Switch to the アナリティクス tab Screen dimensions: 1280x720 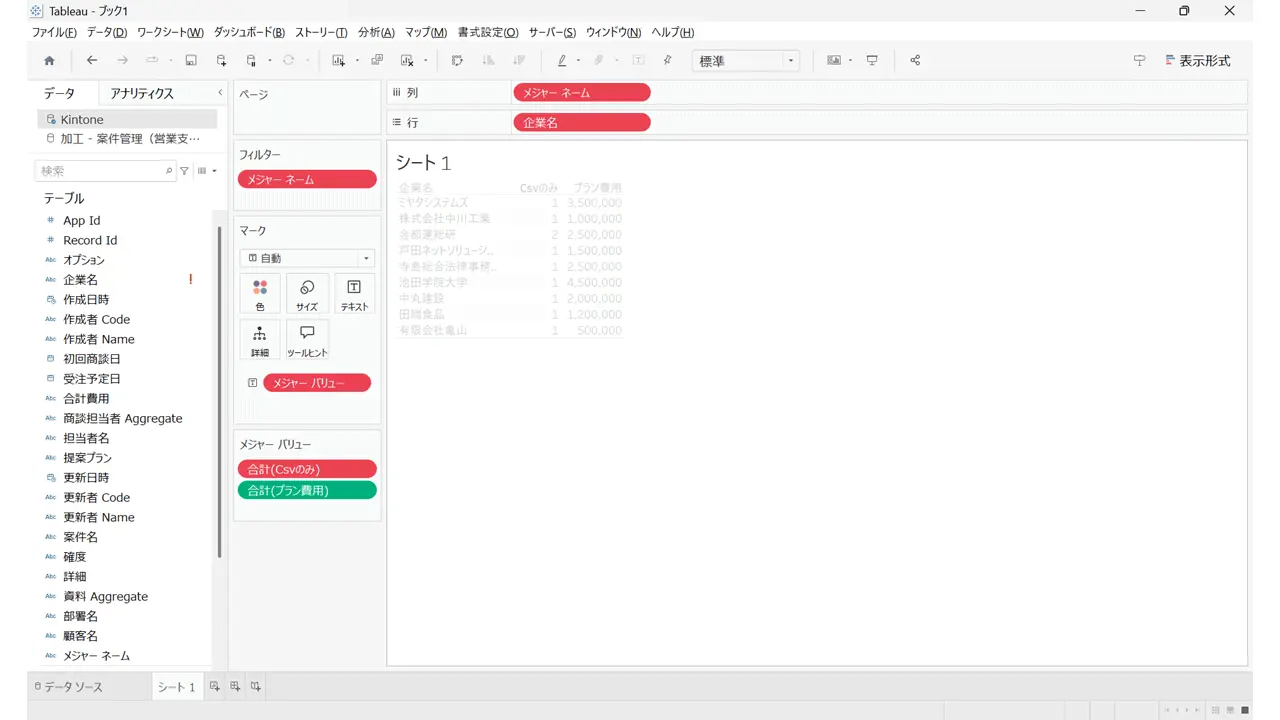pos(142,93)
